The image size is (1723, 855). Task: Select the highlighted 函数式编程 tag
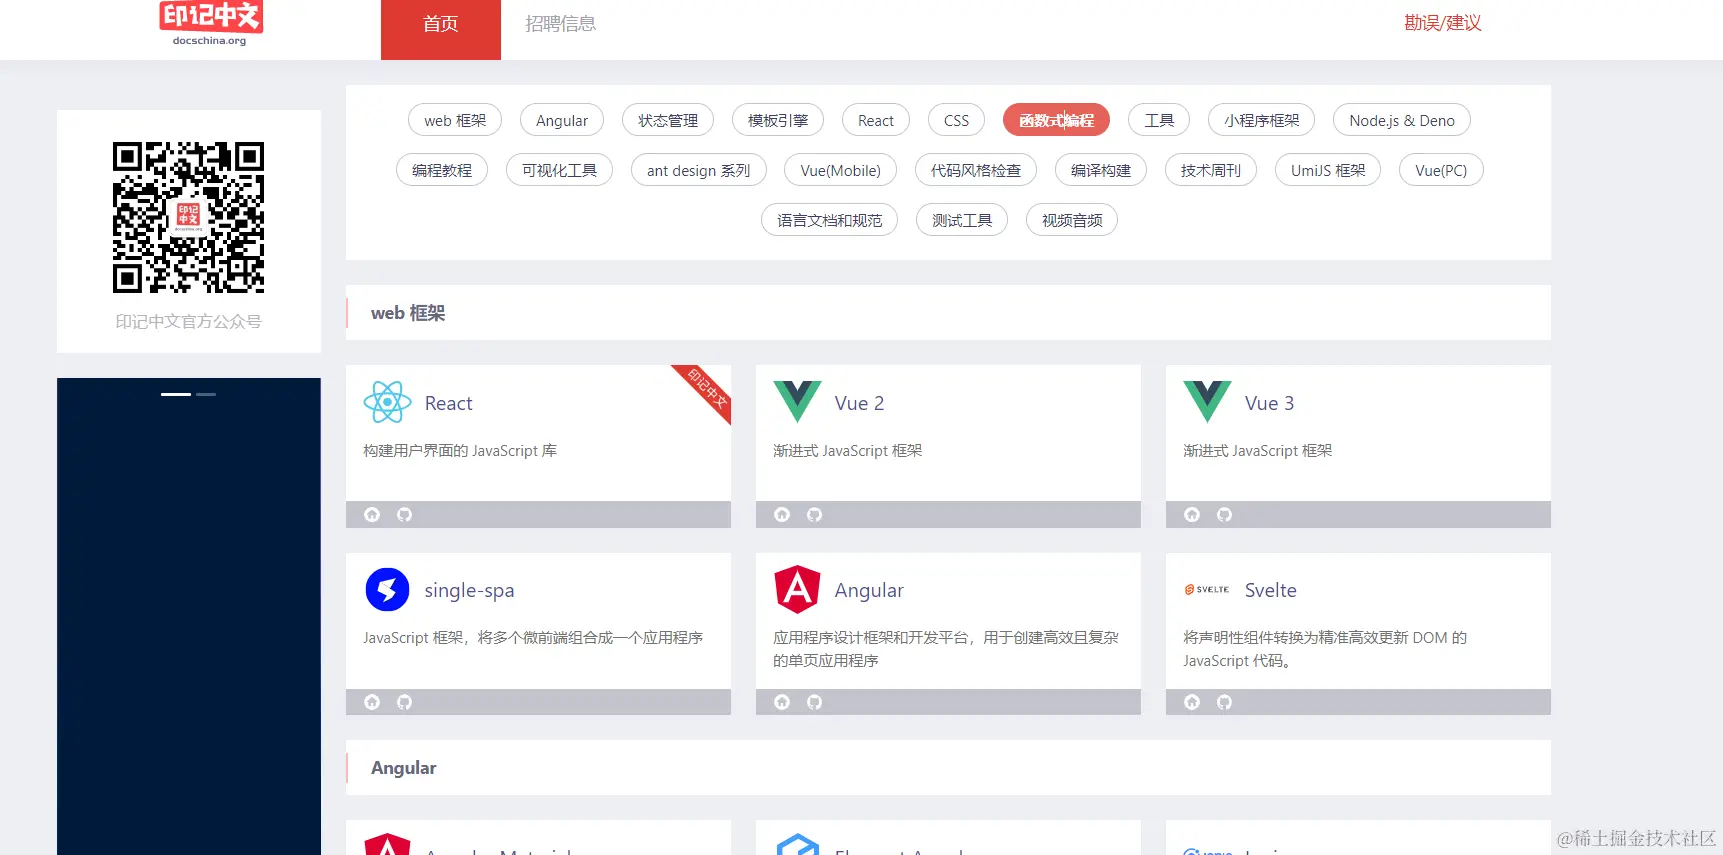(1056, 120)
